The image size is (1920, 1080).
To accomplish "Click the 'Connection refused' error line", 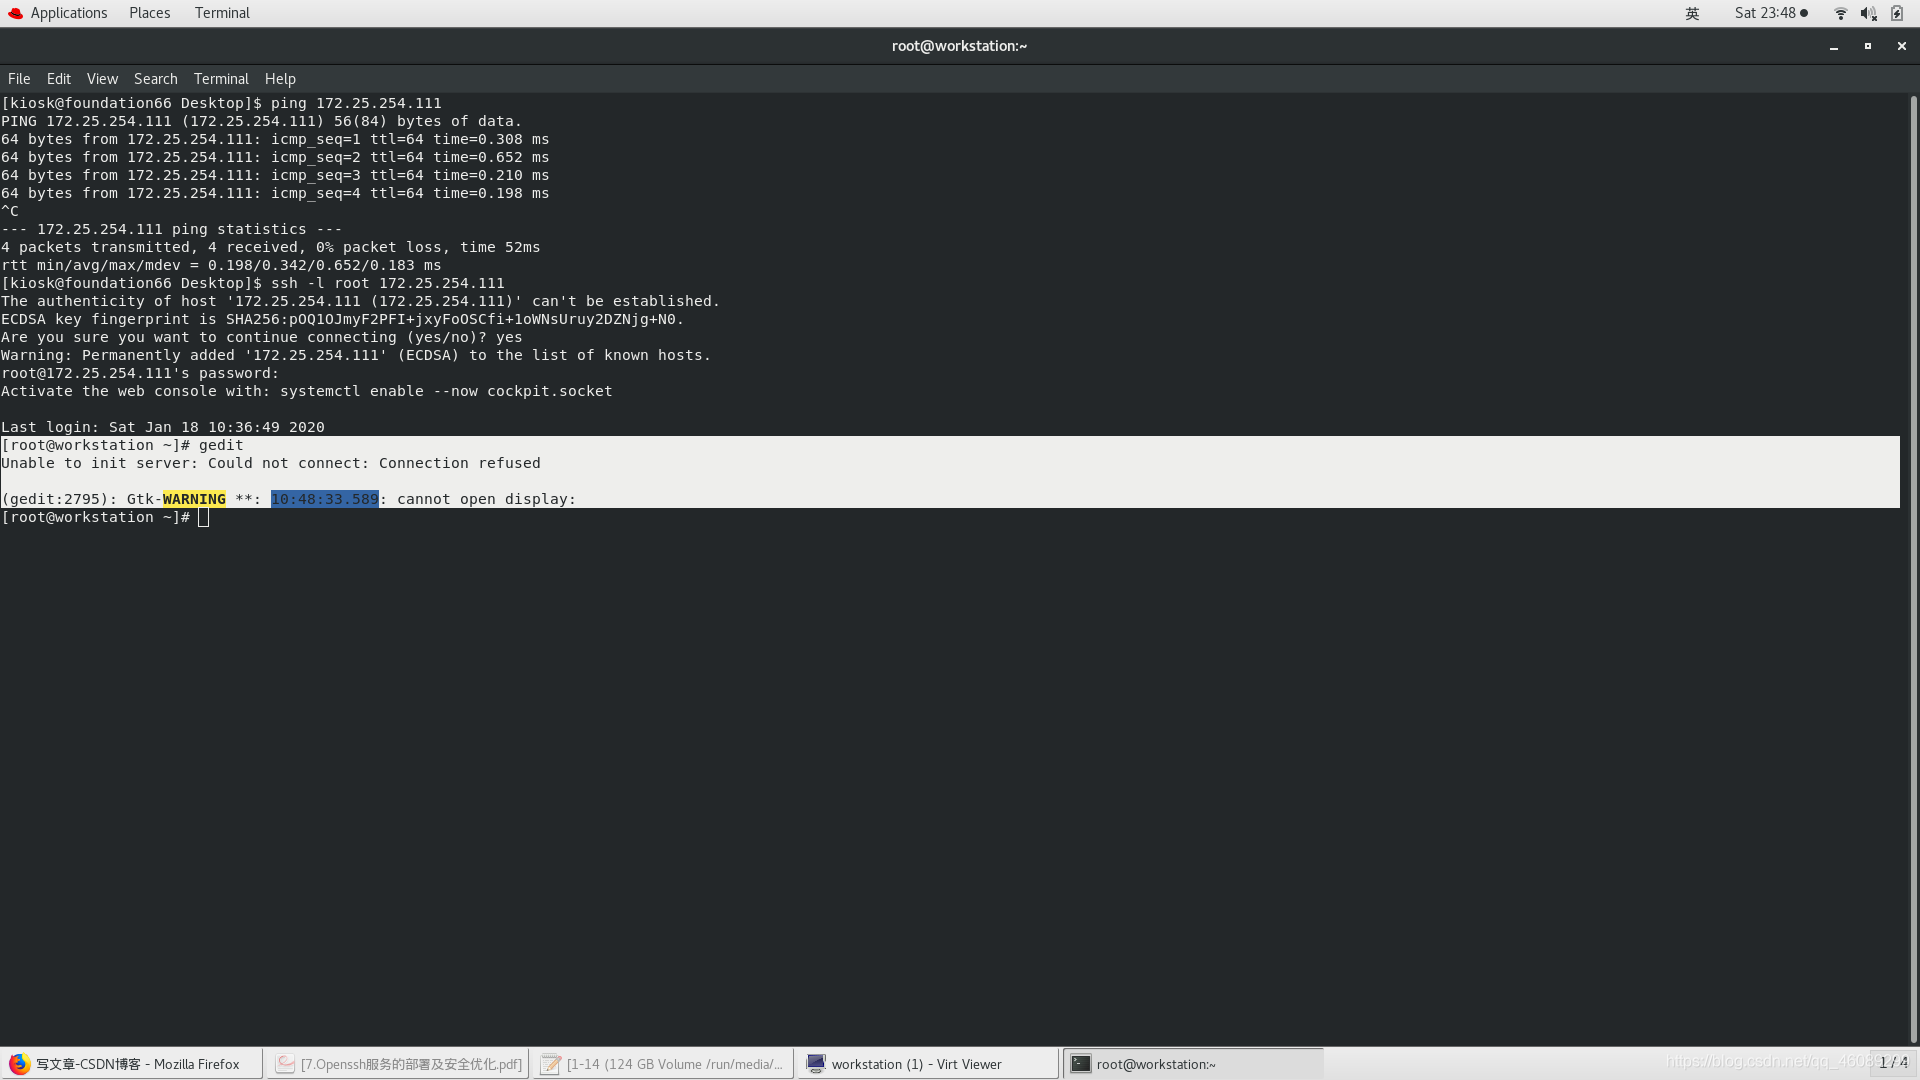I will (271, 463).
